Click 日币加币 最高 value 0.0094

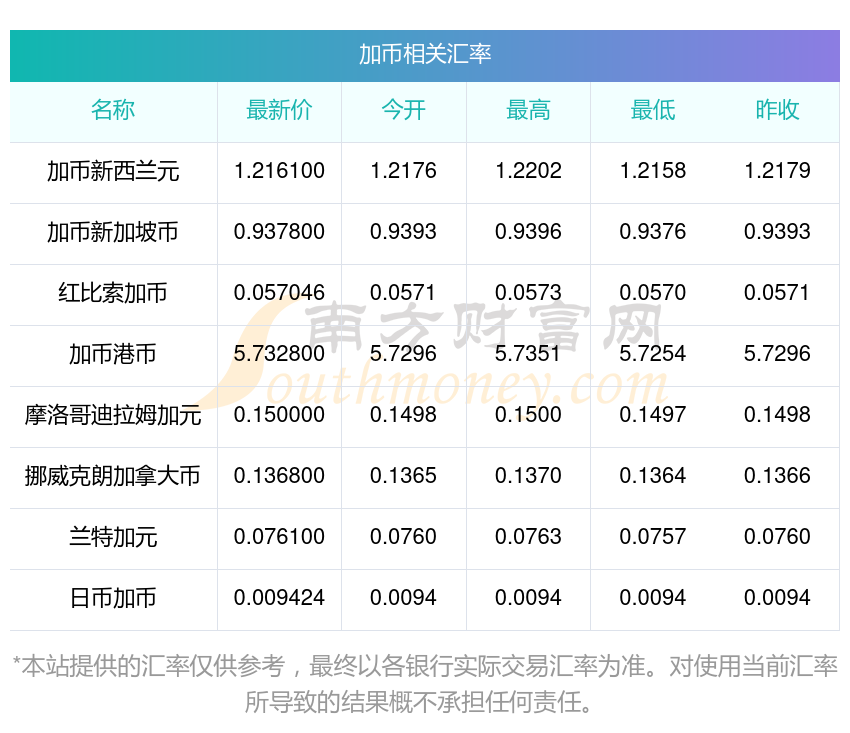point(528,598)
